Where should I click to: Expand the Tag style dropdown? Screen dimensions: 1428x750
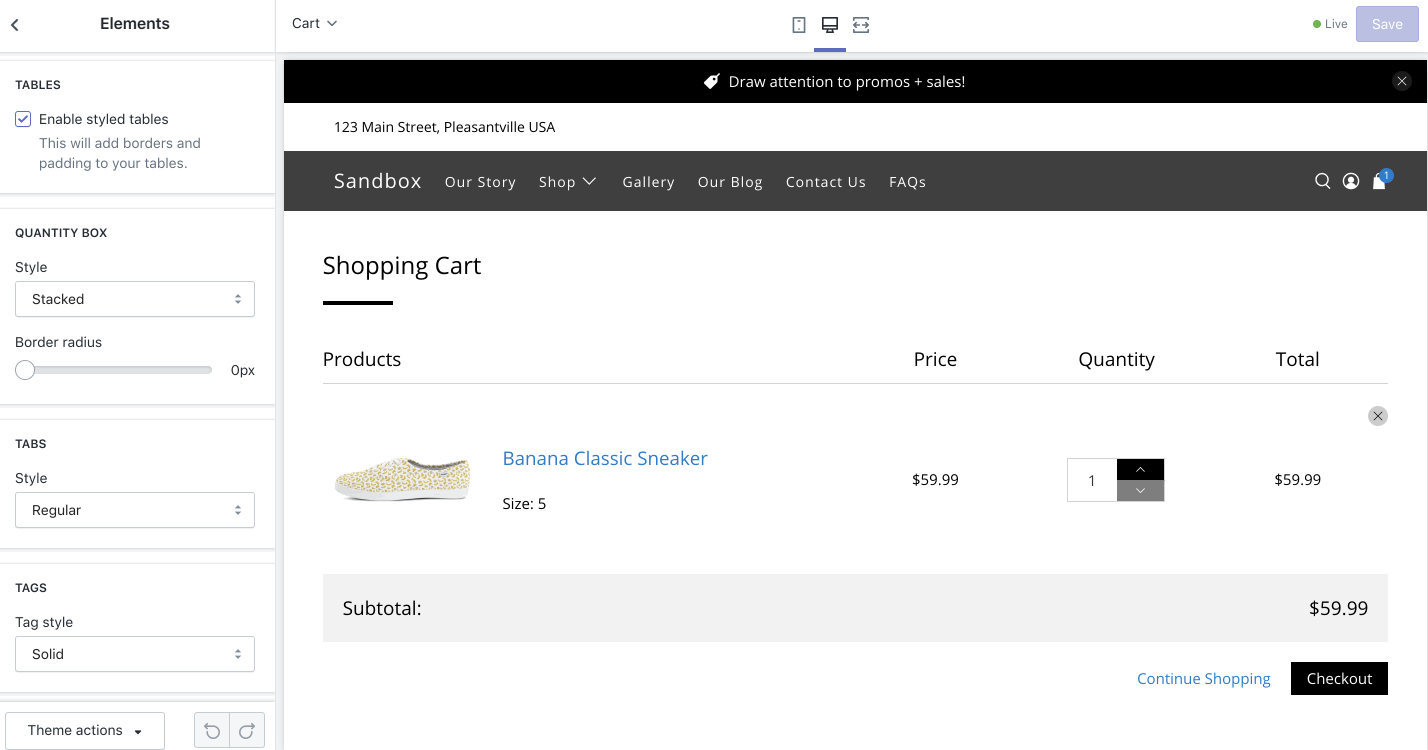pyautogui.click(x=135, y=654)
